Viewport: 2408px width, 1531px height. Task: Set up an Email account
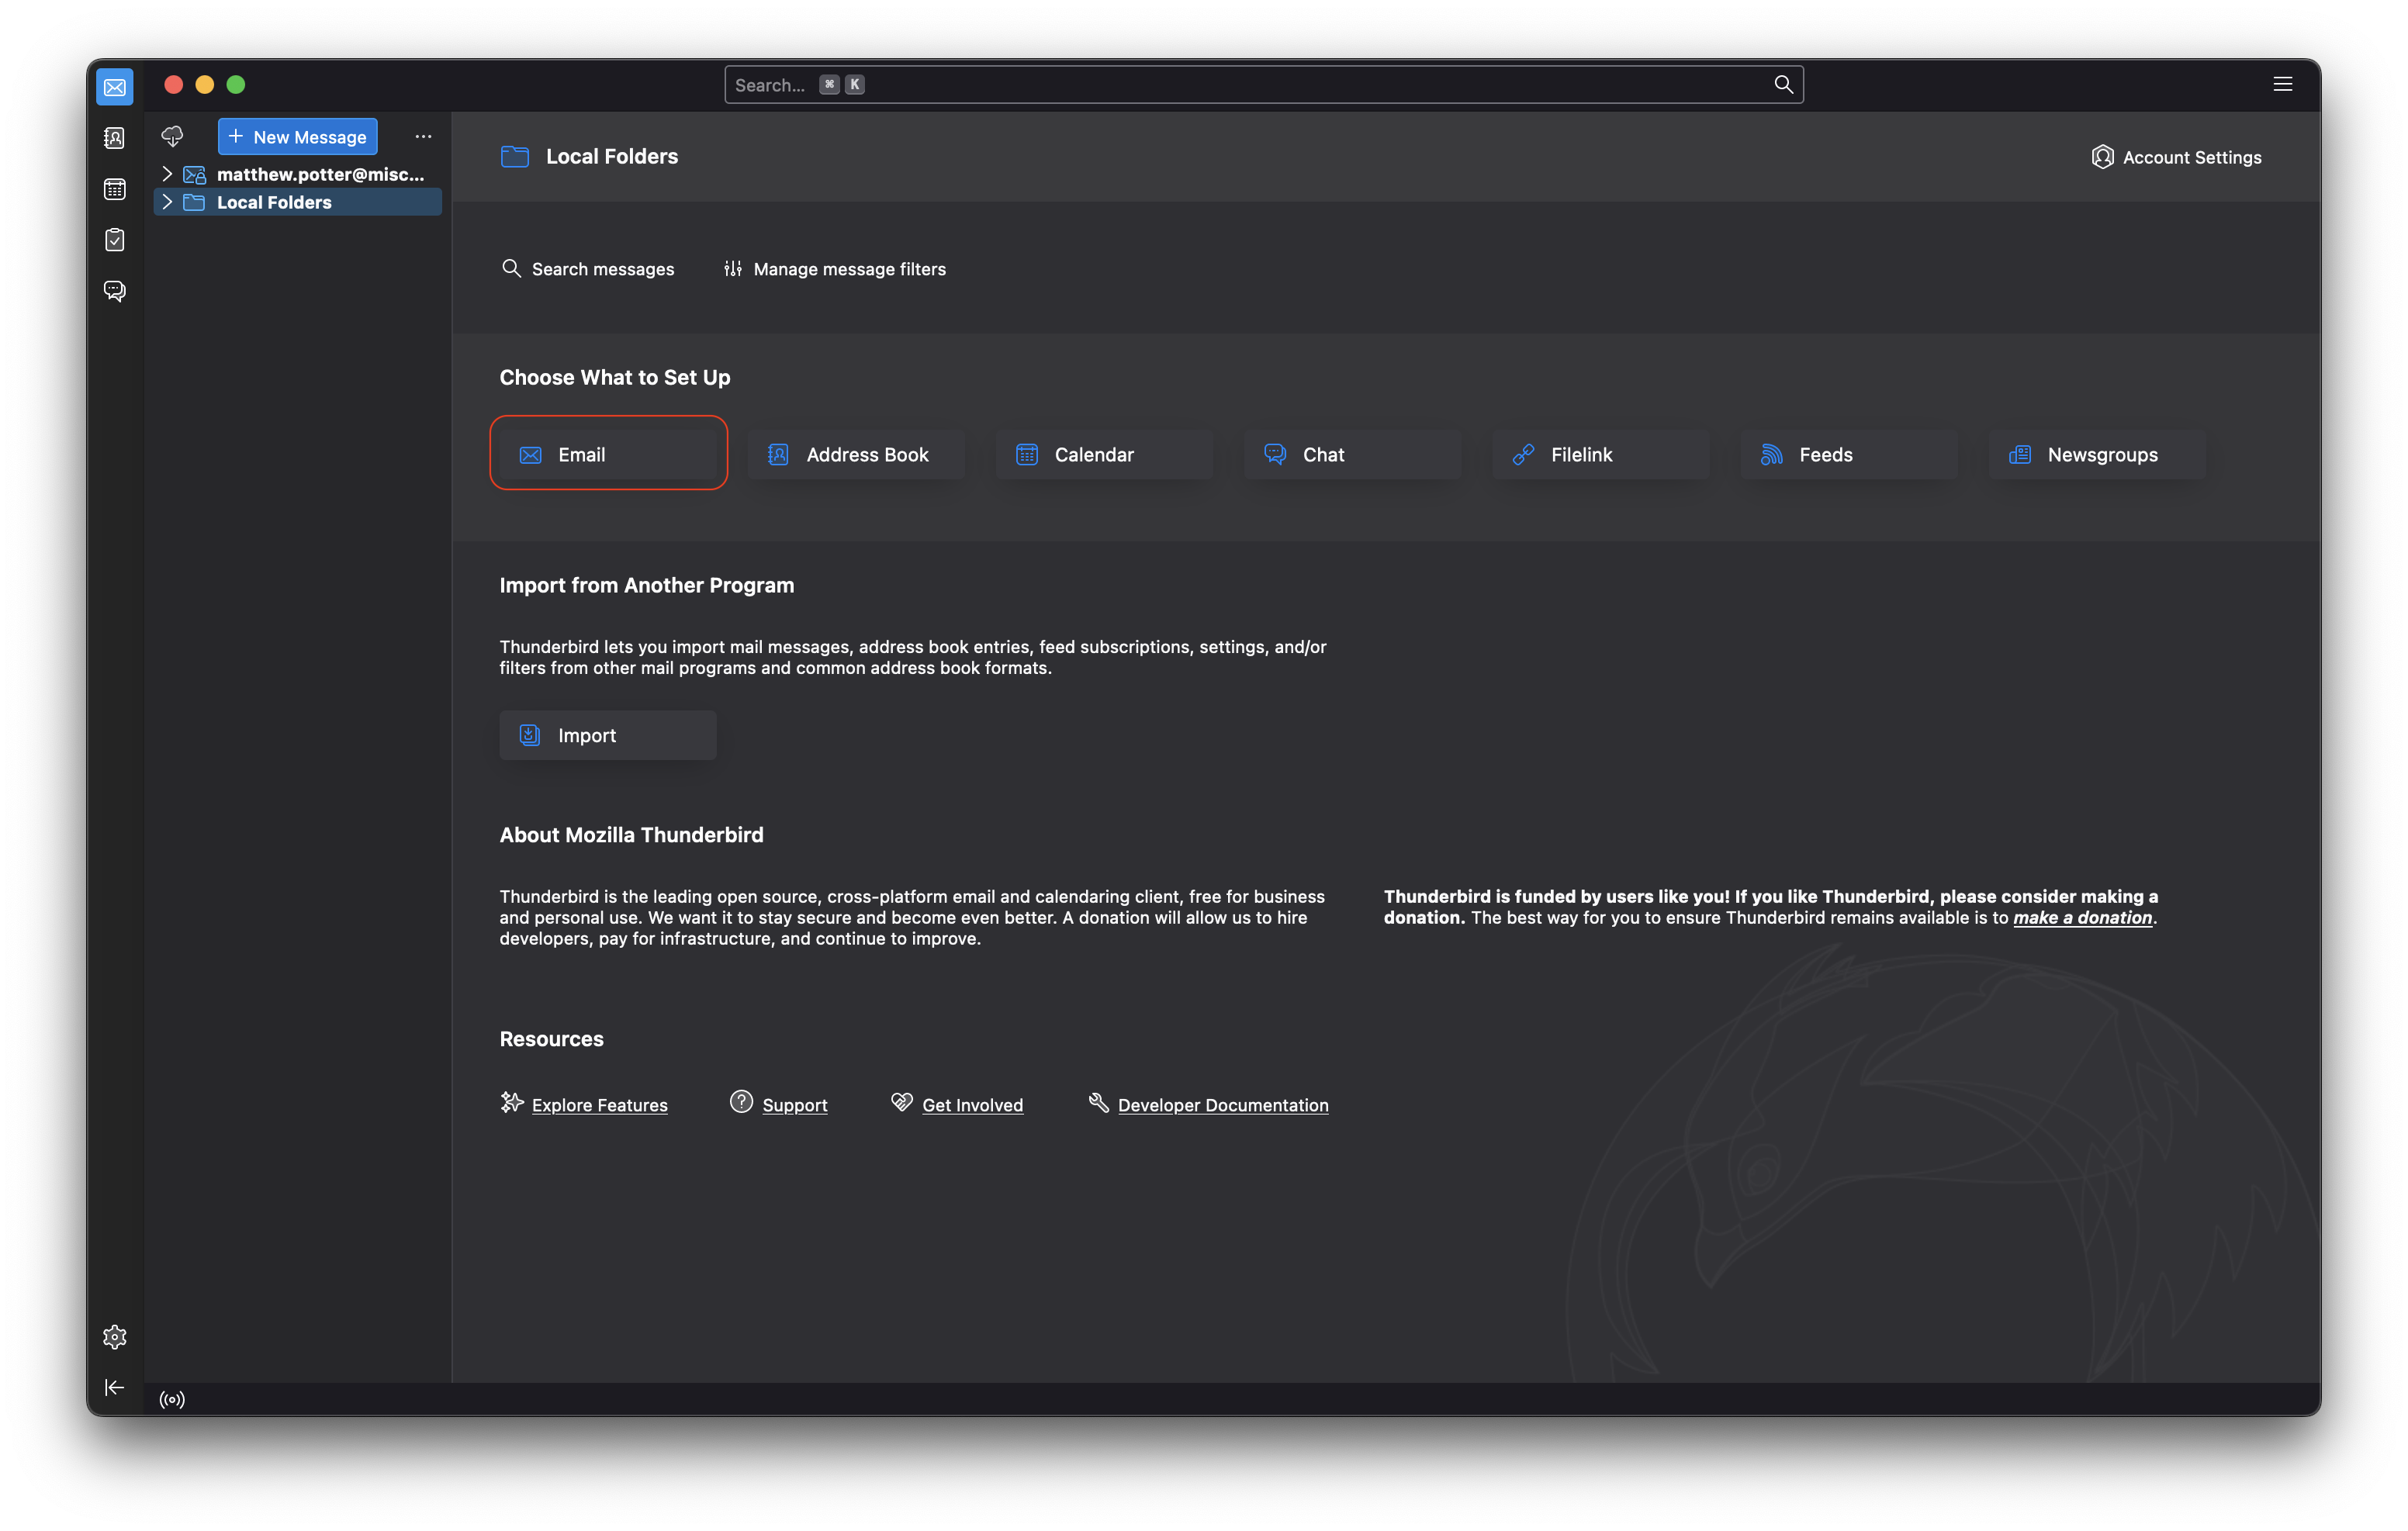pyautogui.click(x=609, y=454)
